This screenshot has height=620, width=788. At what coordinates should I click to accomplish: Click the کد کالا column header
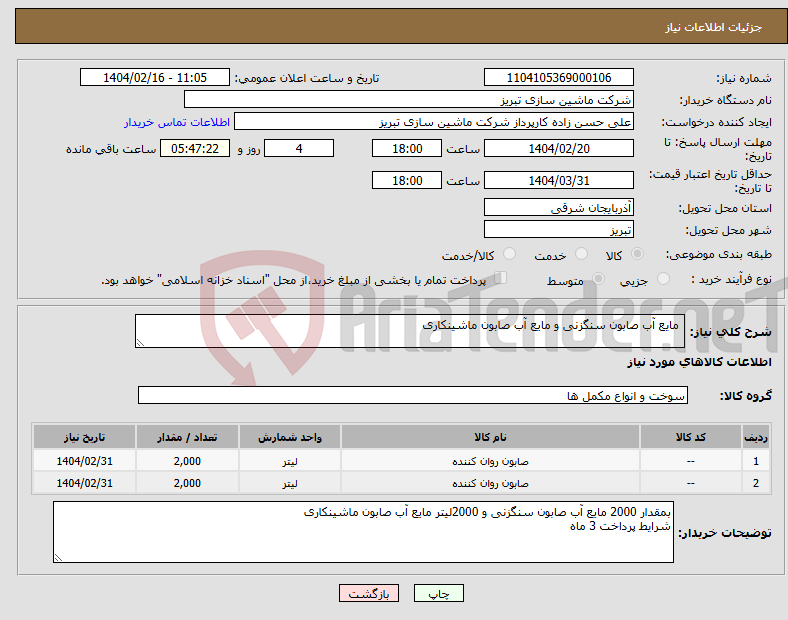[x=691, y=437]
